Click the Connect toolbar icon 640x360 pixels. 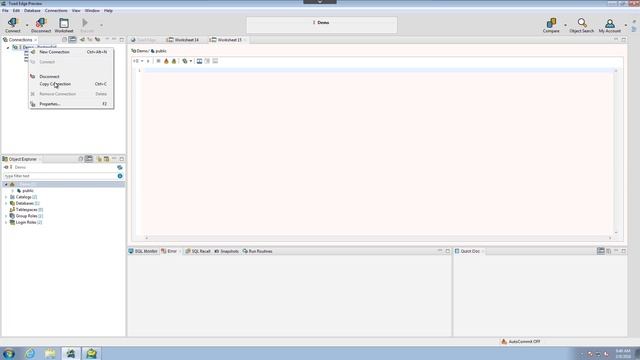pos(13,25)
